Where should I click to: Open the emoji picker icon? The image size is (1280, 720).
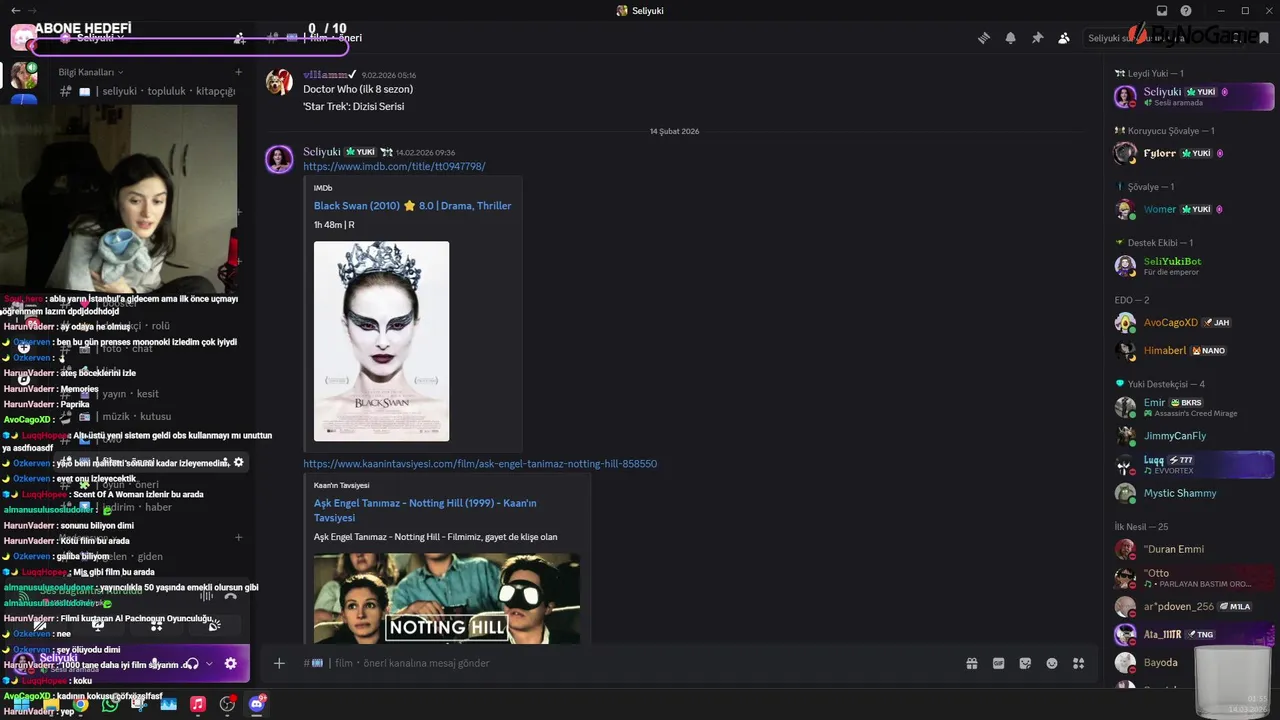click(x=1052, y=663)
